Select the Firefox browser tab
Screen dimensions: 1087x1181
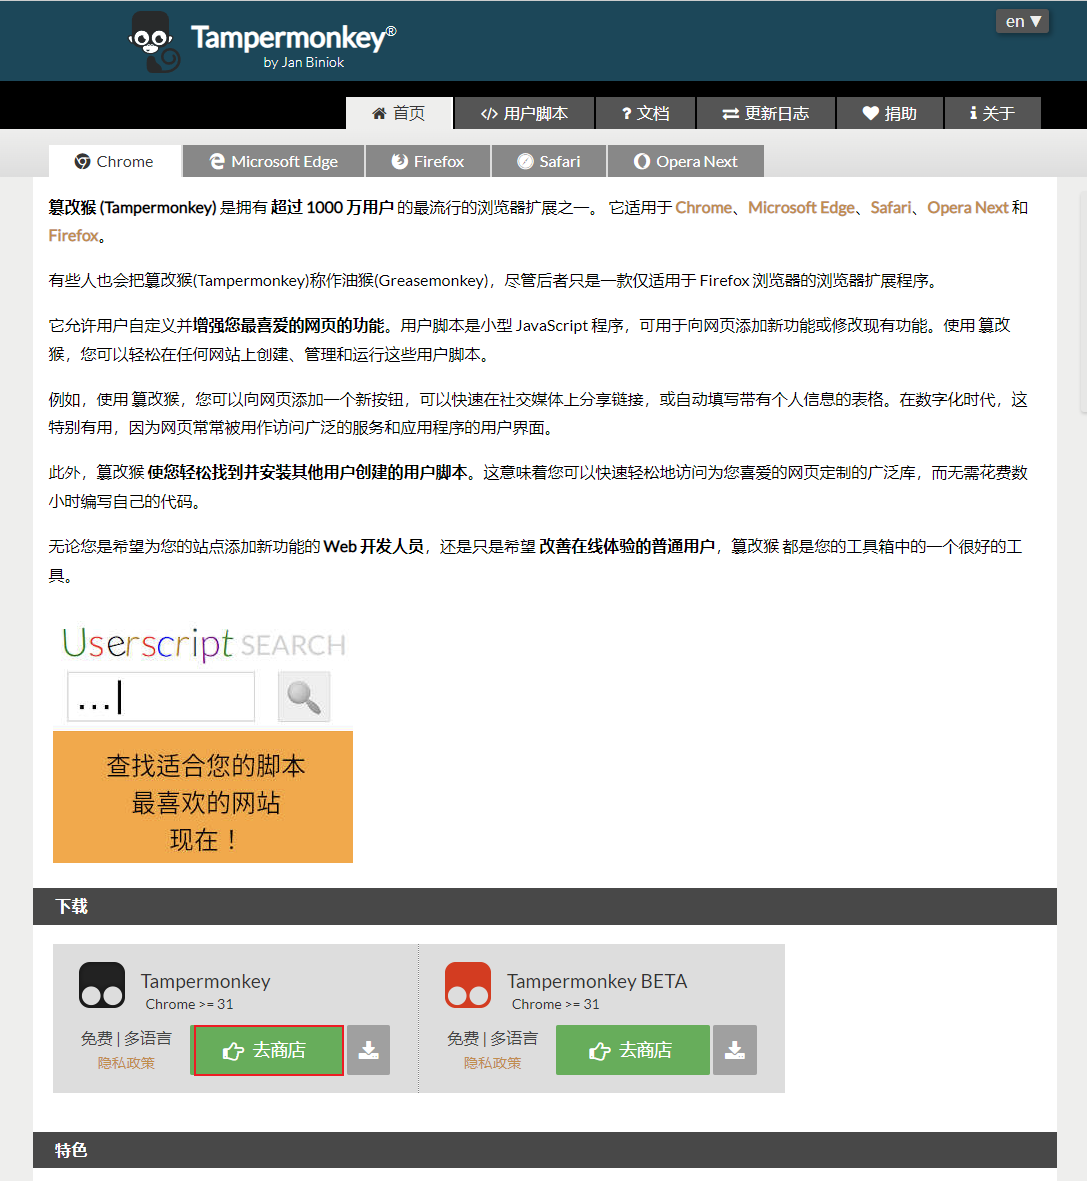point(428,161)
